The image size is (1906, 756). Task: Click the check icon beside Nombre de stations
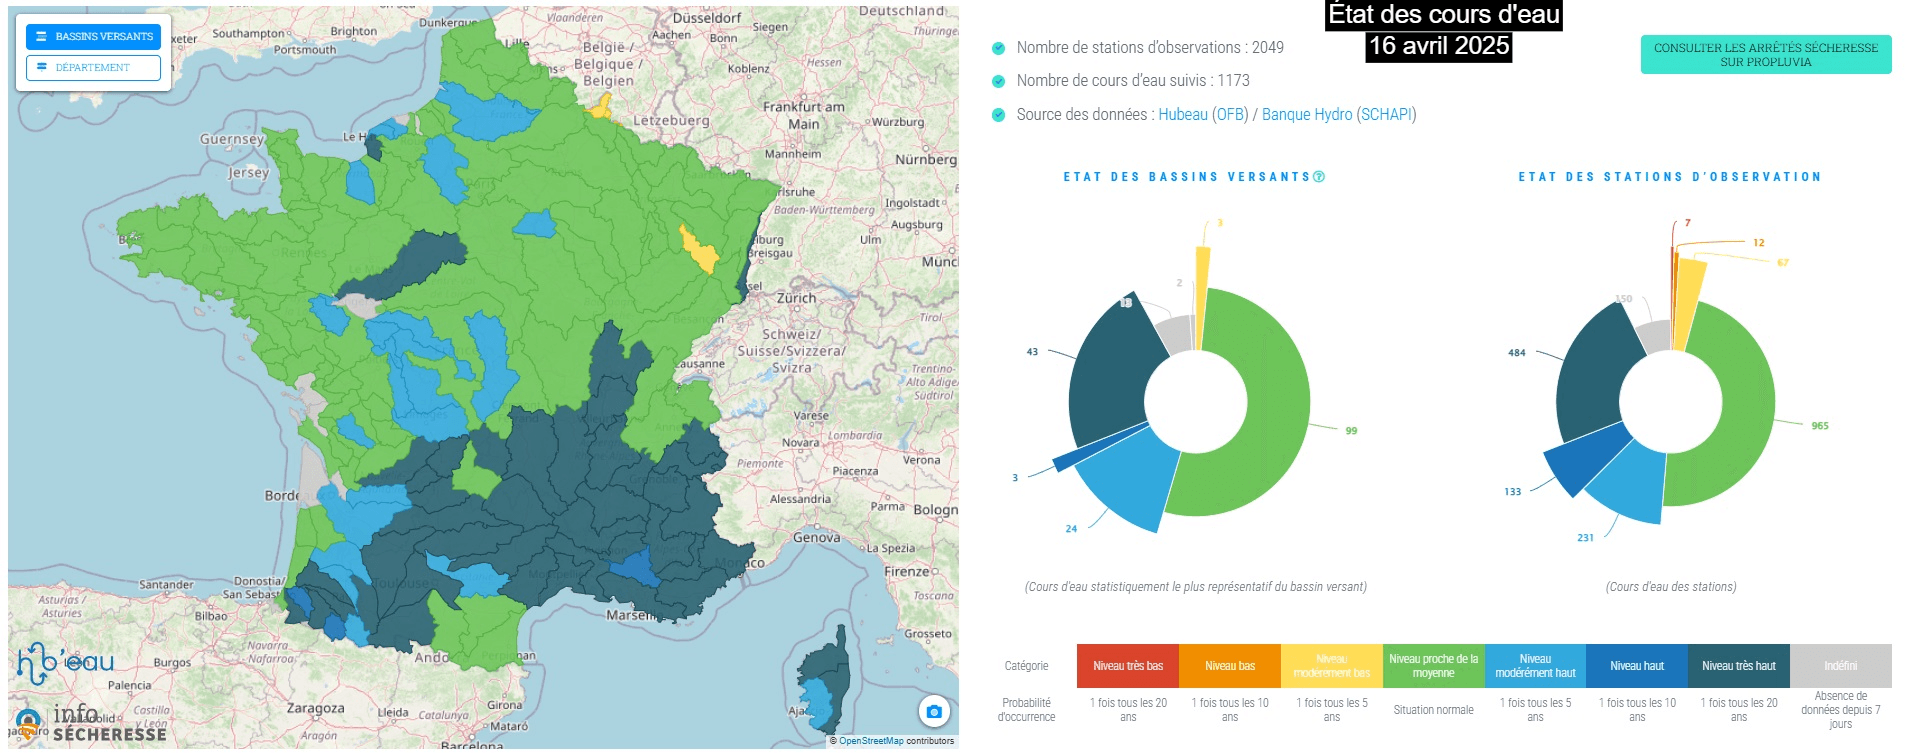(x=998, y=48)
